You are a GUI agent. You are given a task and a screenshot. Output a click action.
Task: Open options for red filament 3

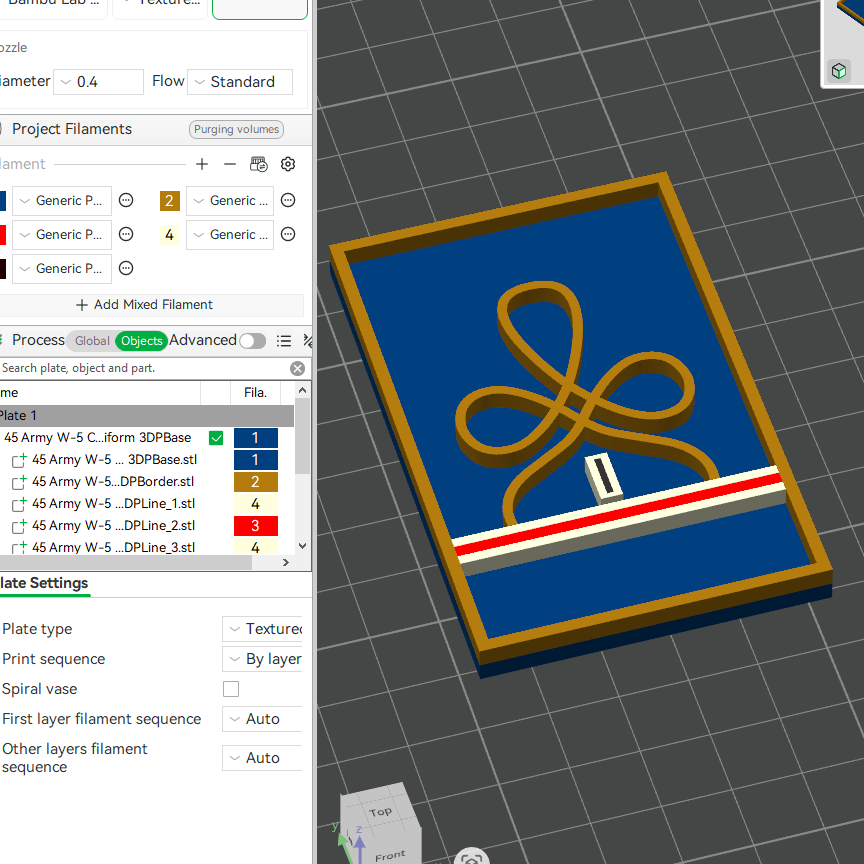(x=126, y=234)
